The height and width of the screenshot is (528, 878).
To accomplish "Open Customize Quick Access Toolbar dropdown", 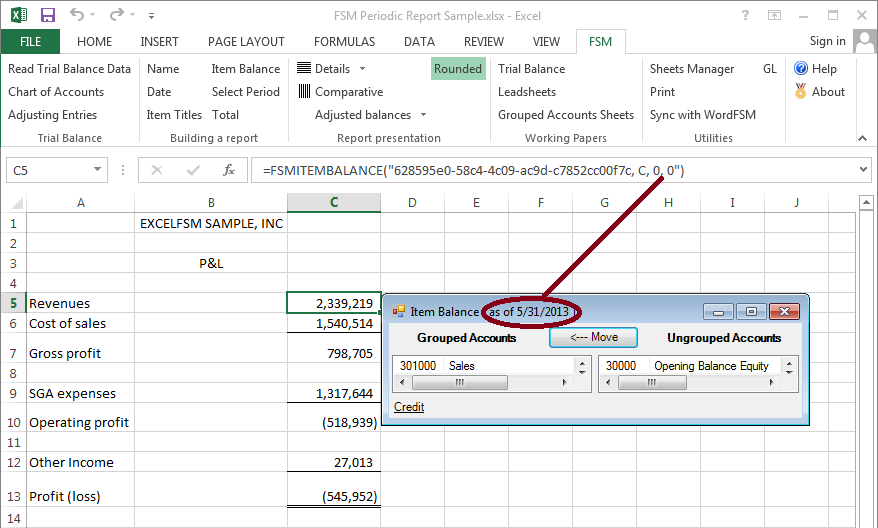I will click(x=151, y=16).
